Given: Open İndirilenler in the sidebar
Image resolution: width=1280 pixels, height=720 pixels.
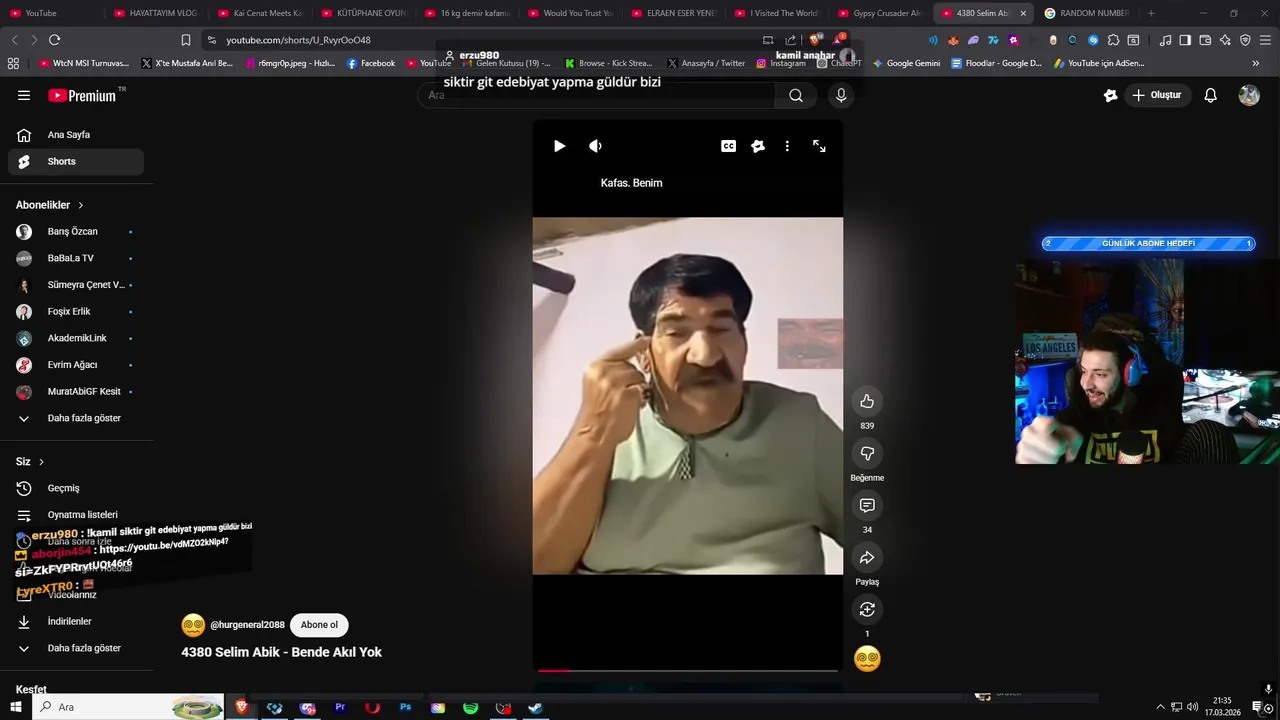Looking at the screenshot, I should pos(76,622).
